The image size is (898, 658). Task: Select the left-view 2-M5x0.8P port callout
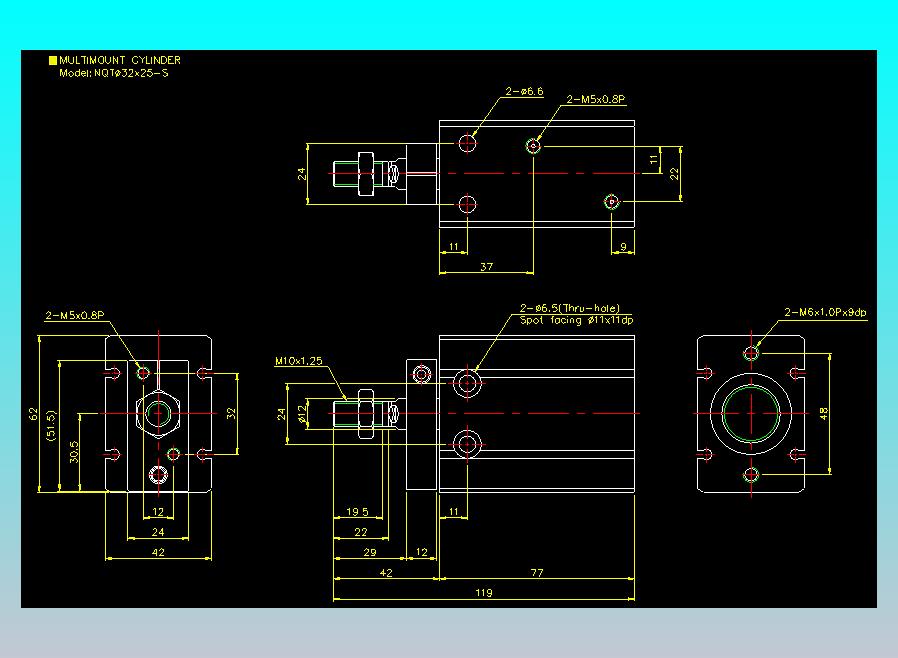click(75, 316)
